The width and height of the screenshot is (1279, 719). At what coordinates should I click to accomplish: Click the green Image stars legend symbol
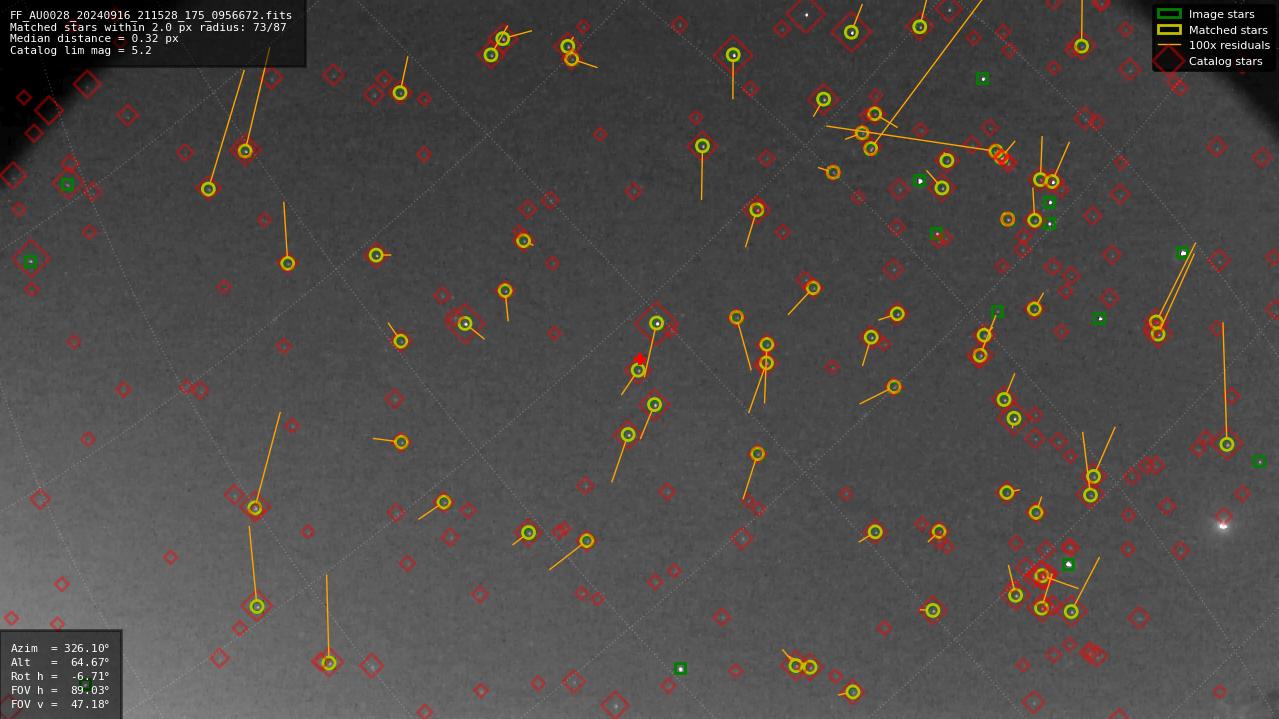[1168, 14]
